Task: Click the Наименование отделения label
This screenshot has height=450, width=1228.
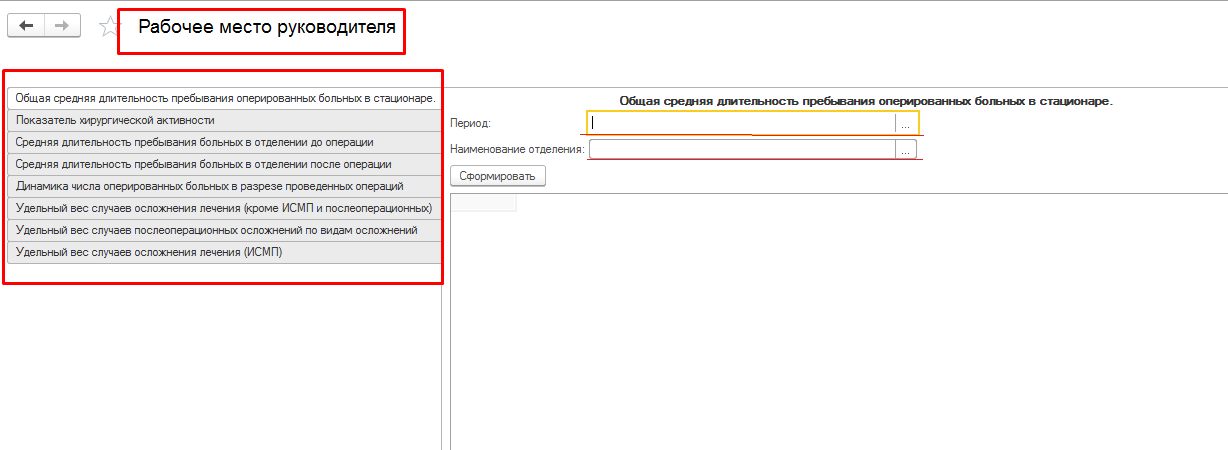Action: pyautogui.click(x=517, y=150)
